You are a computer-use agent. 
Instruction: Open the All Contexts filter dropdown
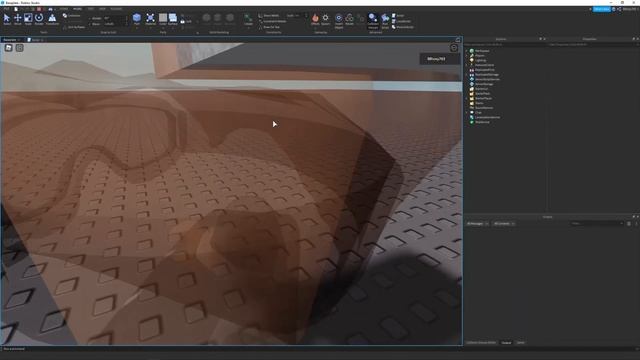pos(504,224)
